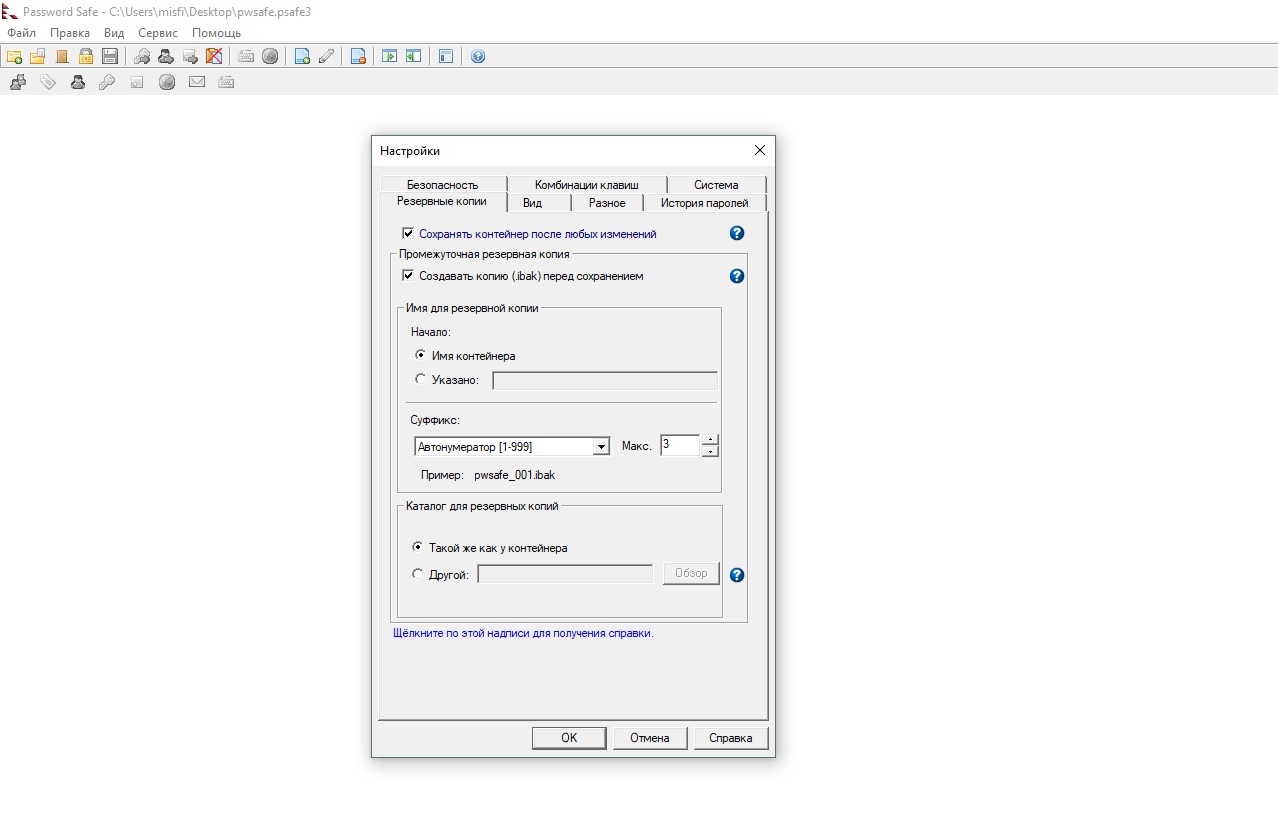Screen dimensions: 1278x816
Task: Select the Резервные копии tab
Action: click(x=442, y=201)
